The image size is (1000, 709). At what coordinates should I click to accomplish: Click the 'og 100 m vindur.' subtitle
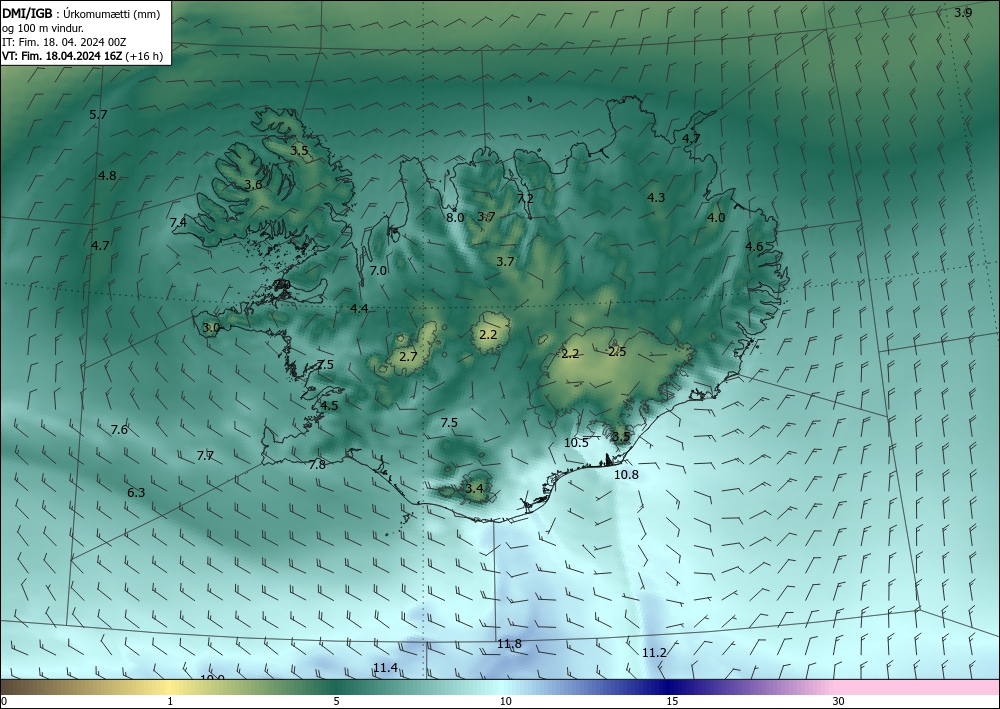point(43,29)
